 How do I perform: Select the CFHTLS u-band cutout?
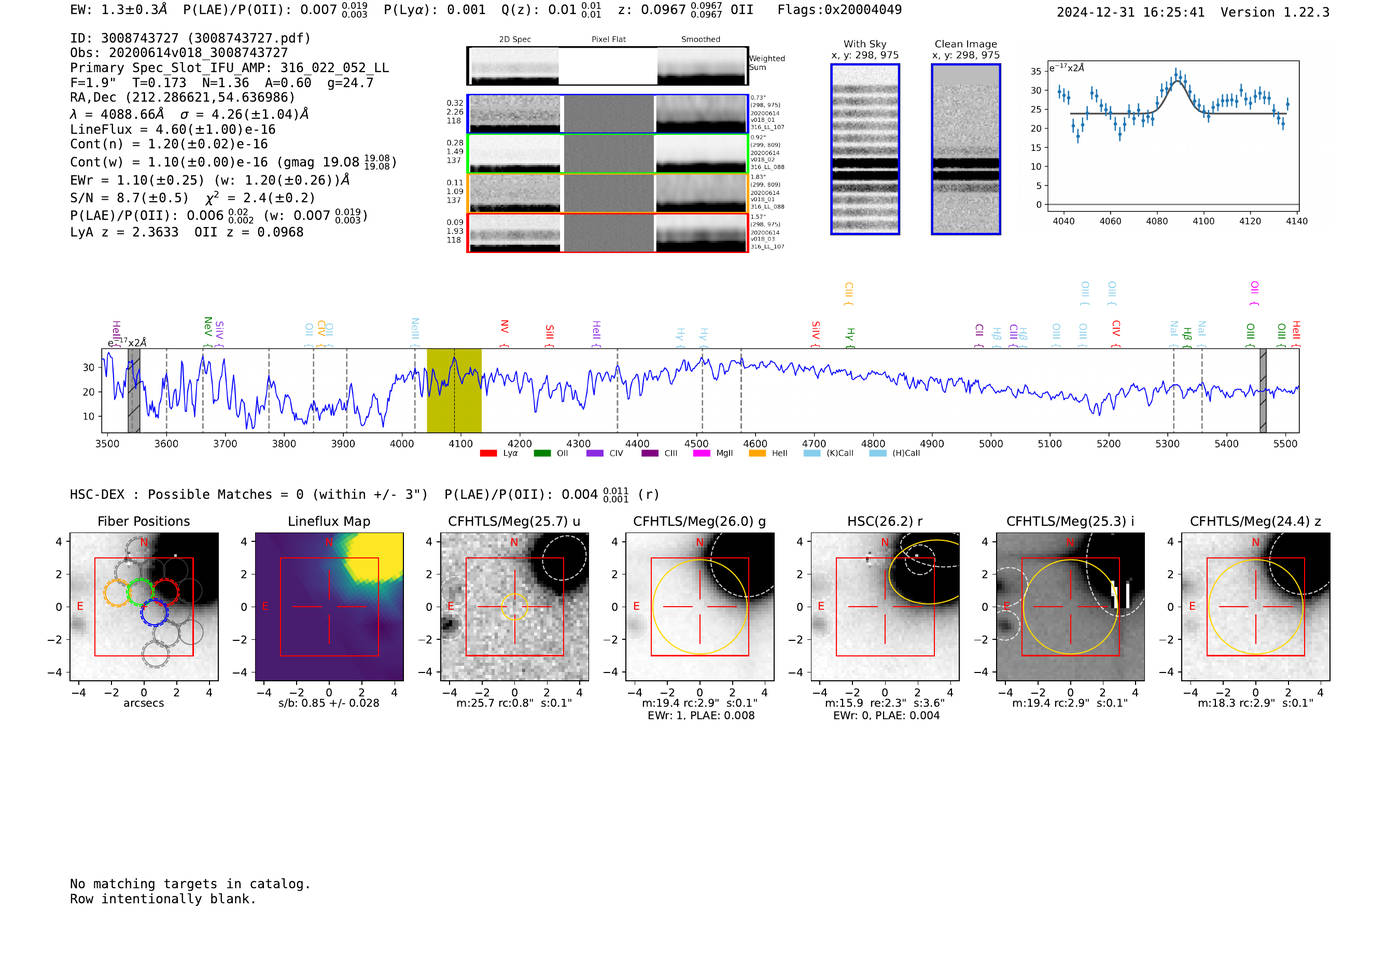point(514,607)
